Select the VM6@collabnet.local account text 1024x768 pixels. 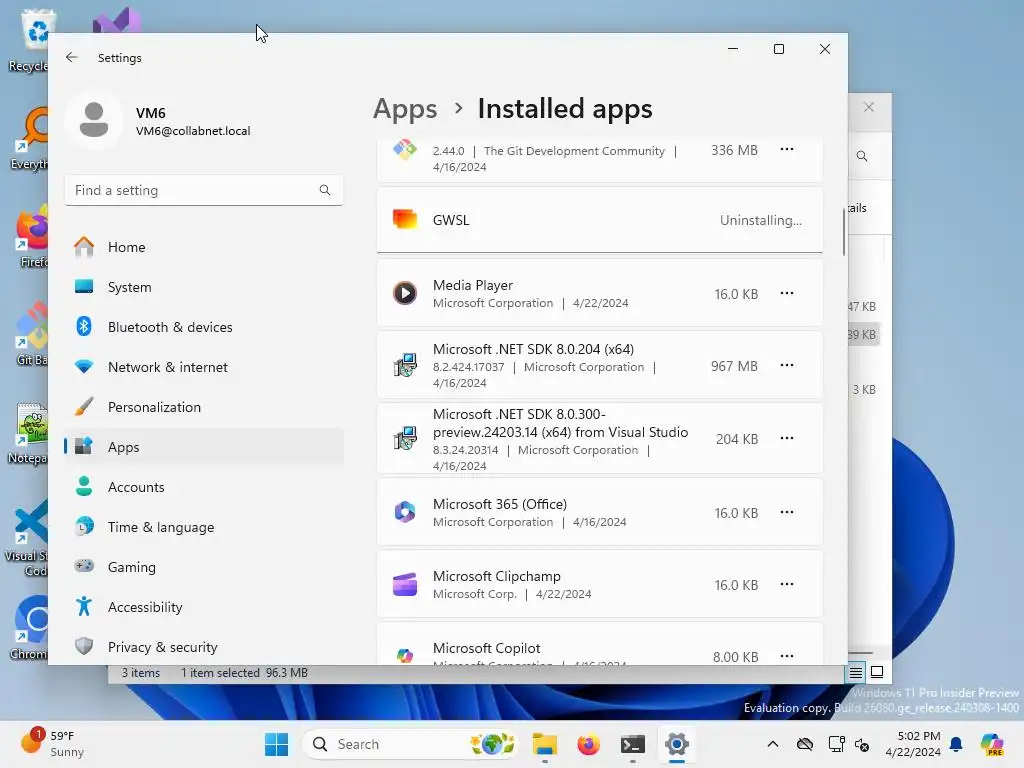point(193,131)
